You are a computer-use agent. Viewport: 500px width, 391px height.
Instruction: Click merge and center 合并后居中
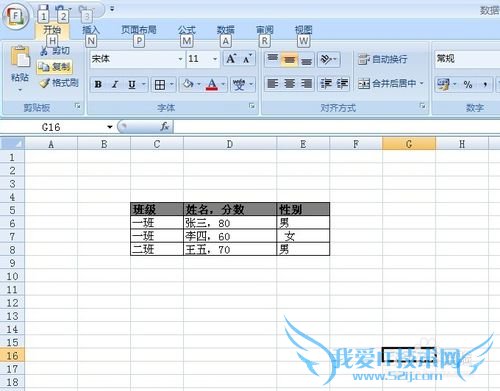pyautogui.click(x=387, y=83)
